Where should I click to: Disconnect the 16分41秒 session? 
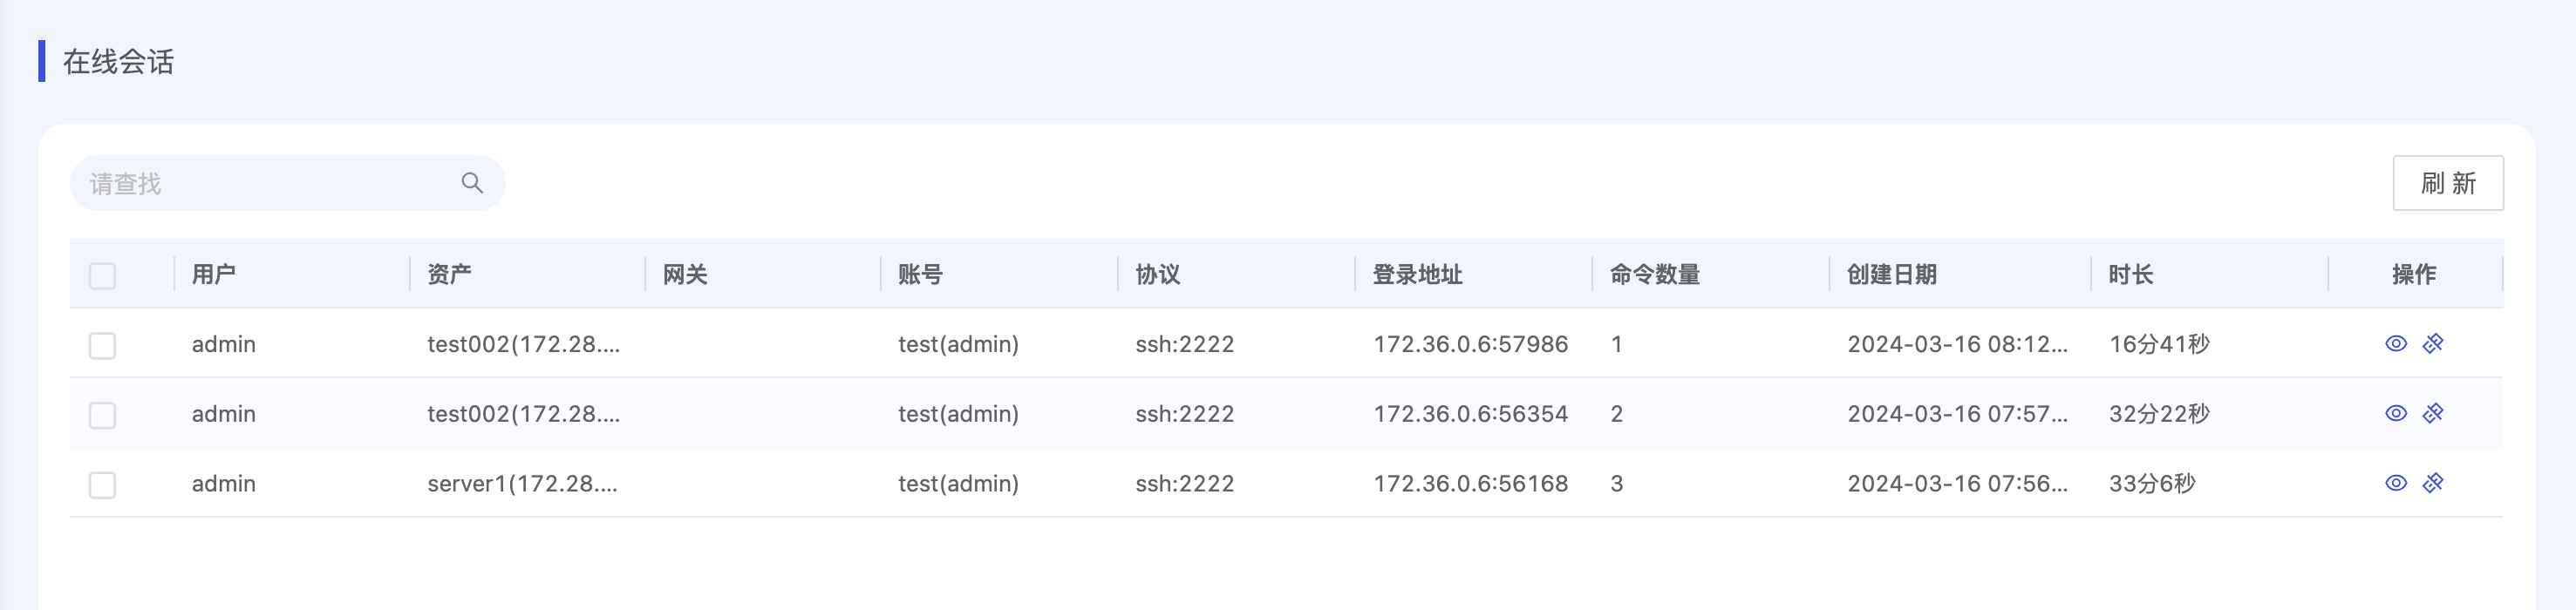(2433, 344)
